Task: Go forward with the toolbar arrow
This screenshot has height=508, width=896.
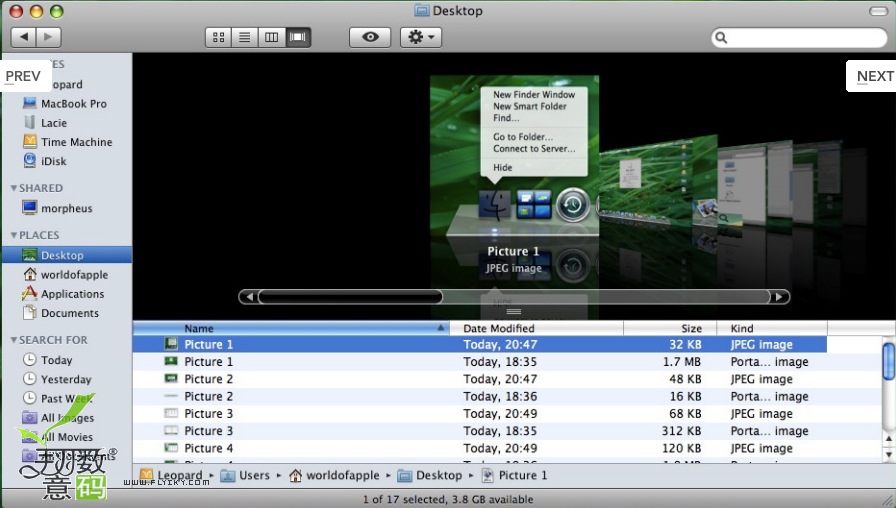Action: (x=49, y=37)
